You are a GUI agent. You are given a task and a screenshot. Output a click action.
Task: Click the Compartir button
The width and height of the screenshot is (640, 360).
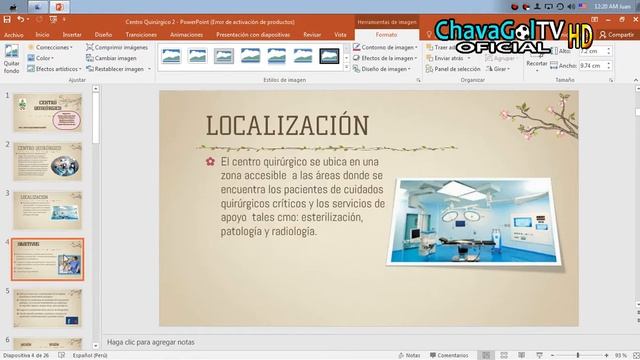point(616,35)
